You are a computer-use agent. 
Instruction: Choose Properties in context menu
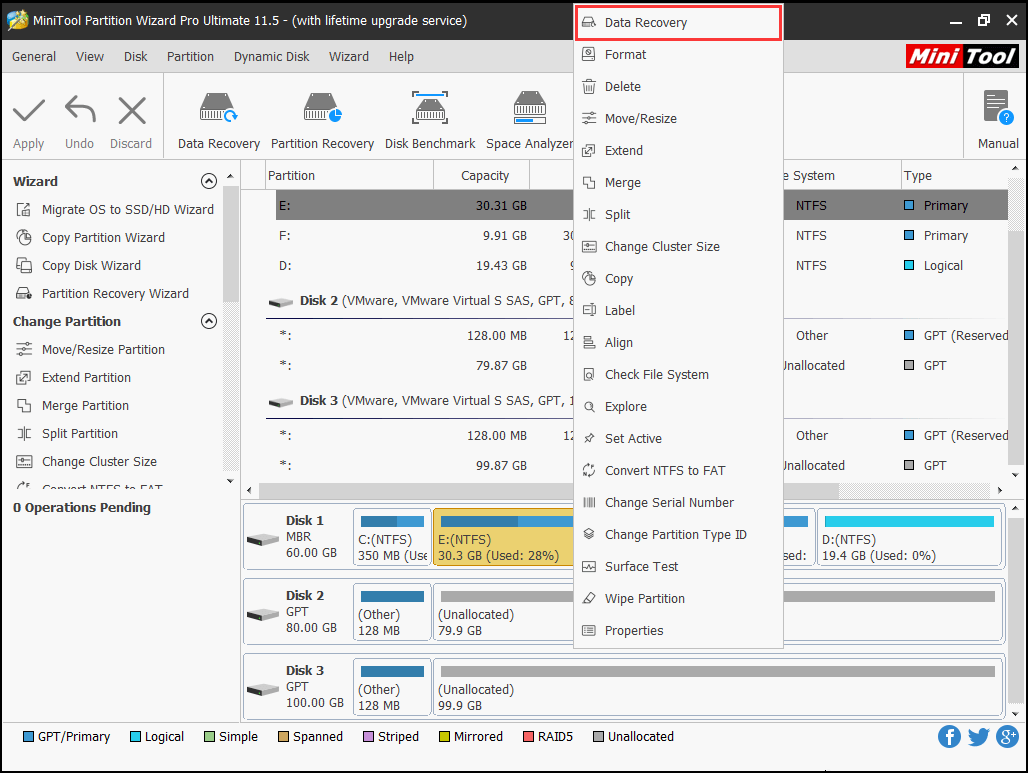(x=679, y=631)
